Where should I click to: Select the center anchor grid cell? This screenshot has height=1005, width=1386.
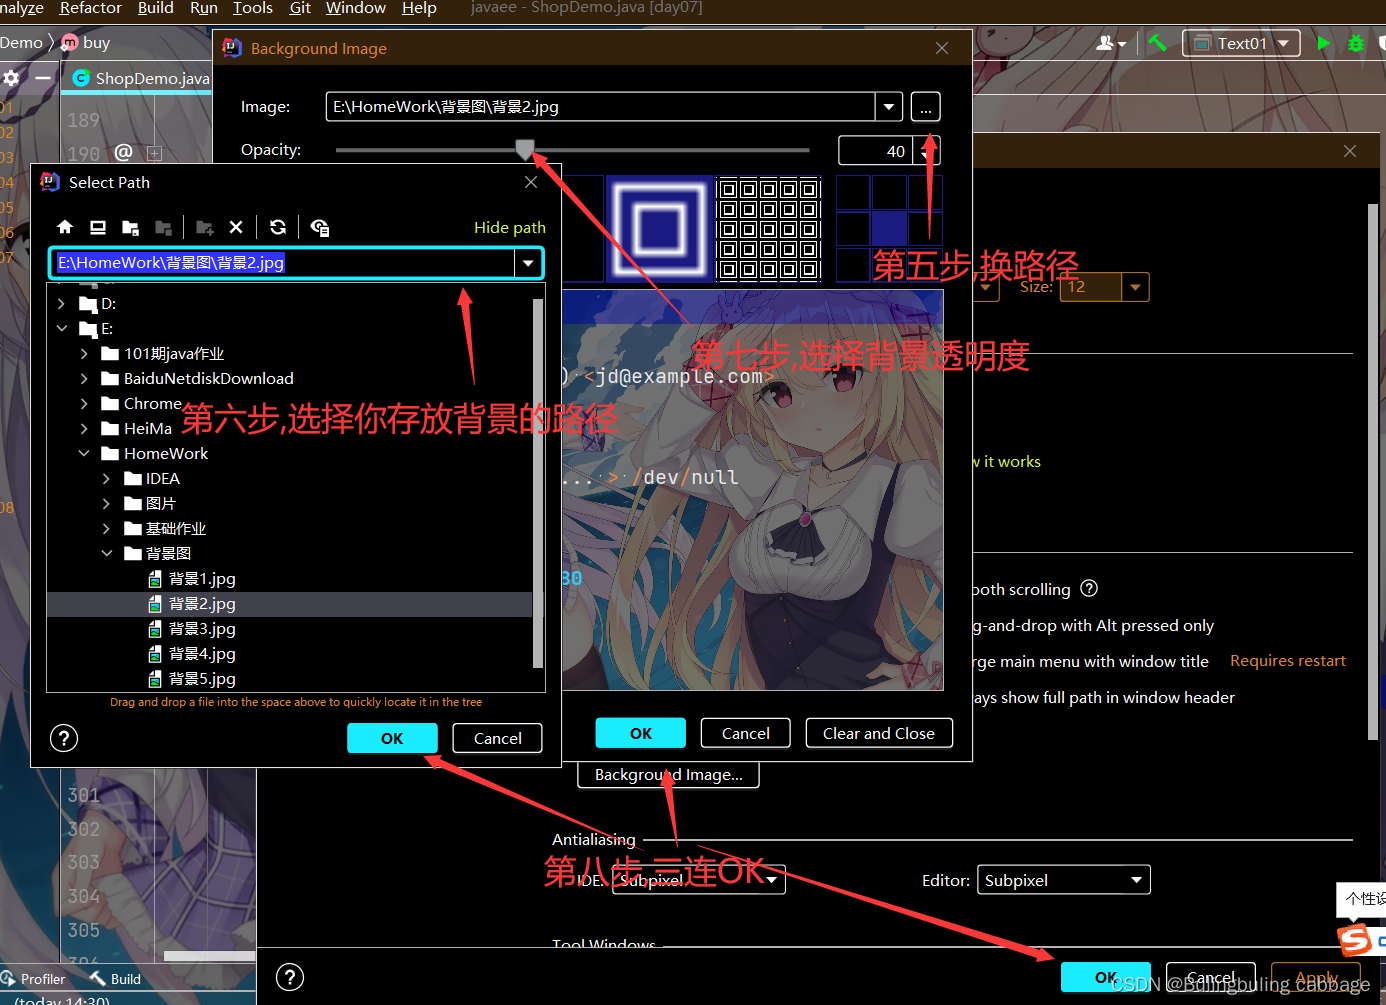[889, 228]
